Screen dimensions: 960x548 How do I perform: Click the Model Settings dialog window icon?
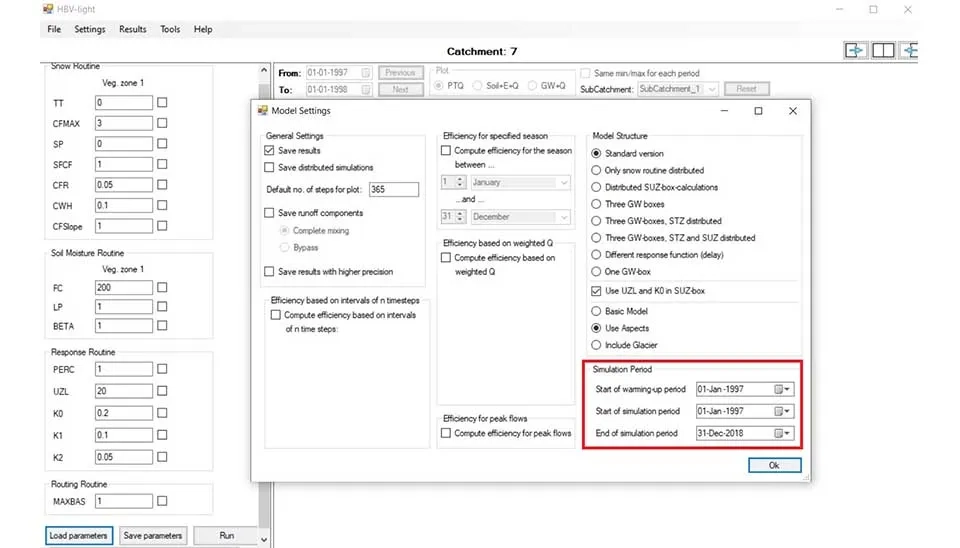click(263, 111)
